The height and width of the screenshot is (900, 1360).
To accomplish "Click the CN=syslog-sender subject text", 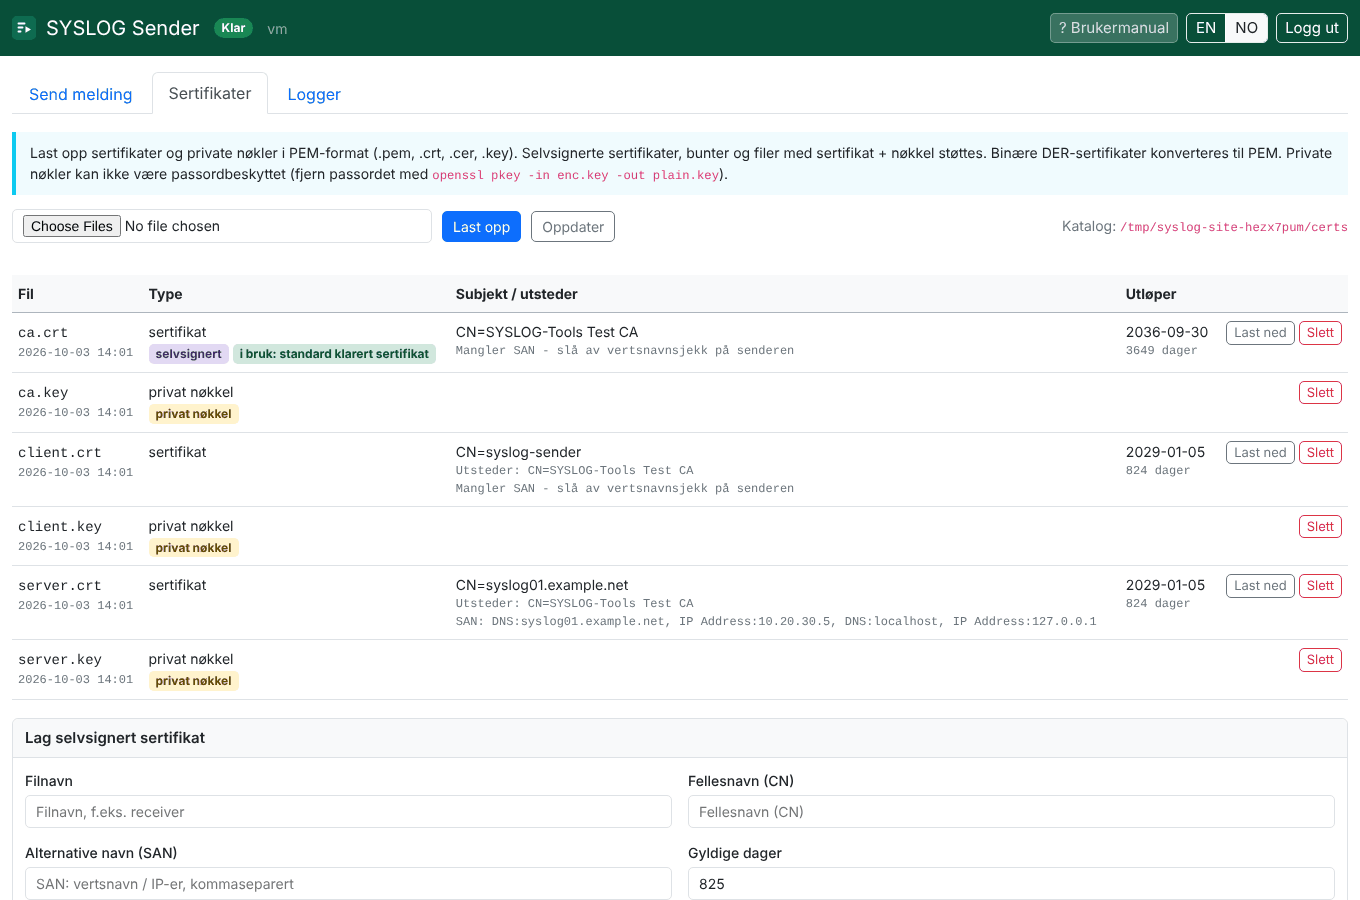I will (518, 452).
